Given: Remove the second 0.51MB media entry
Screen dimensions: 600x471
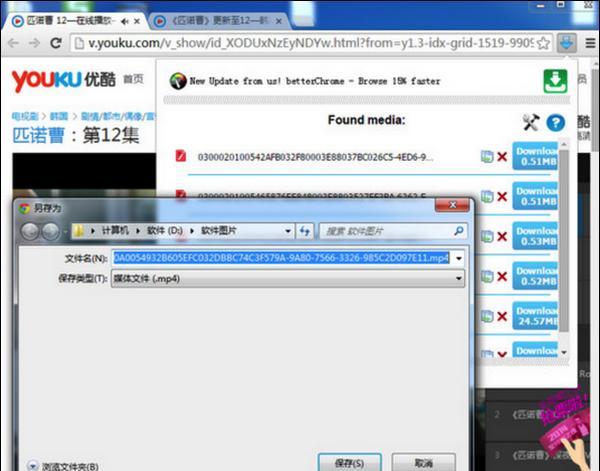Looking at the screenshot, I should (502, 197).
